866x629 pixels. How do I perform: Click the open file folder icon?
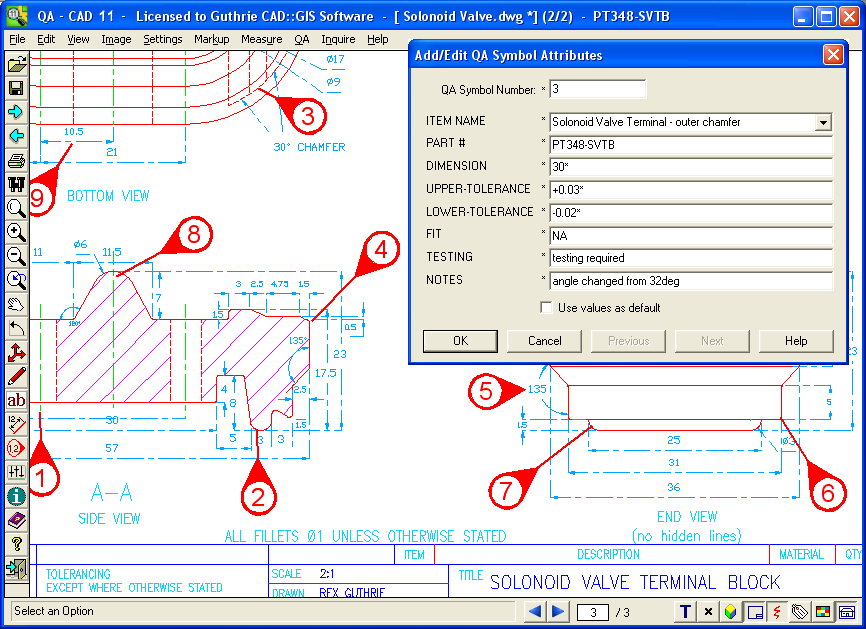coord(17,65)
